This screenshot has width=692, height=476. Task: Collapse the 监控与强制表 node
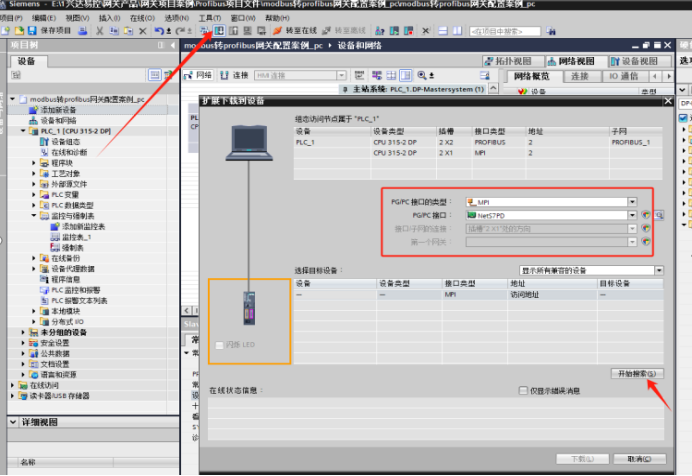pos(34,216)
